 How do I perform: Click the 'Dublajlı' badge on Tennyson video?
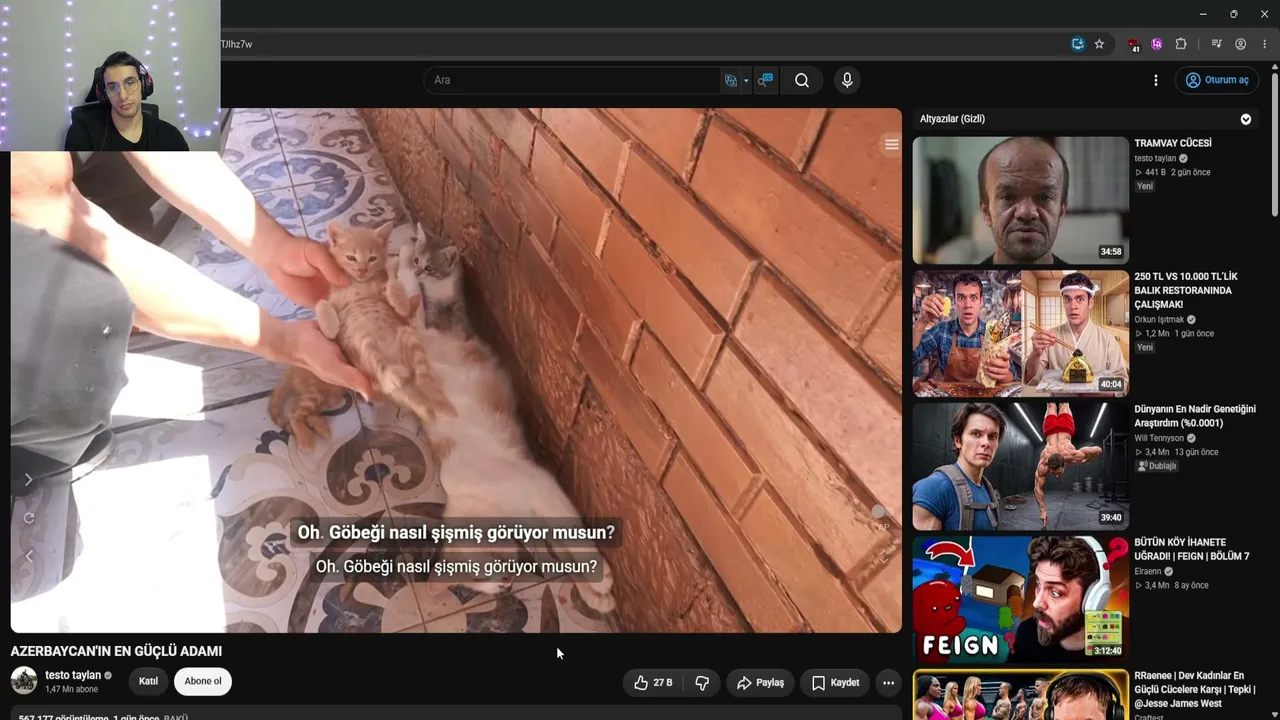1157,466
